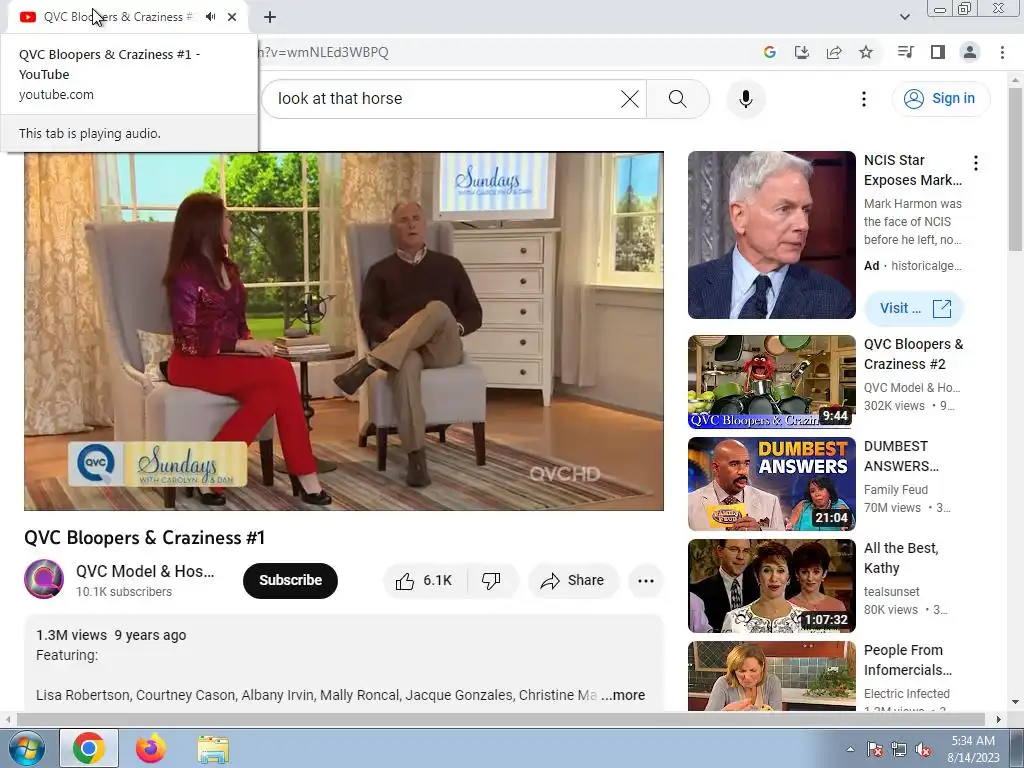Click the video title heading
The height and width of the screenshot is (768, 1024).
[144, 537]
